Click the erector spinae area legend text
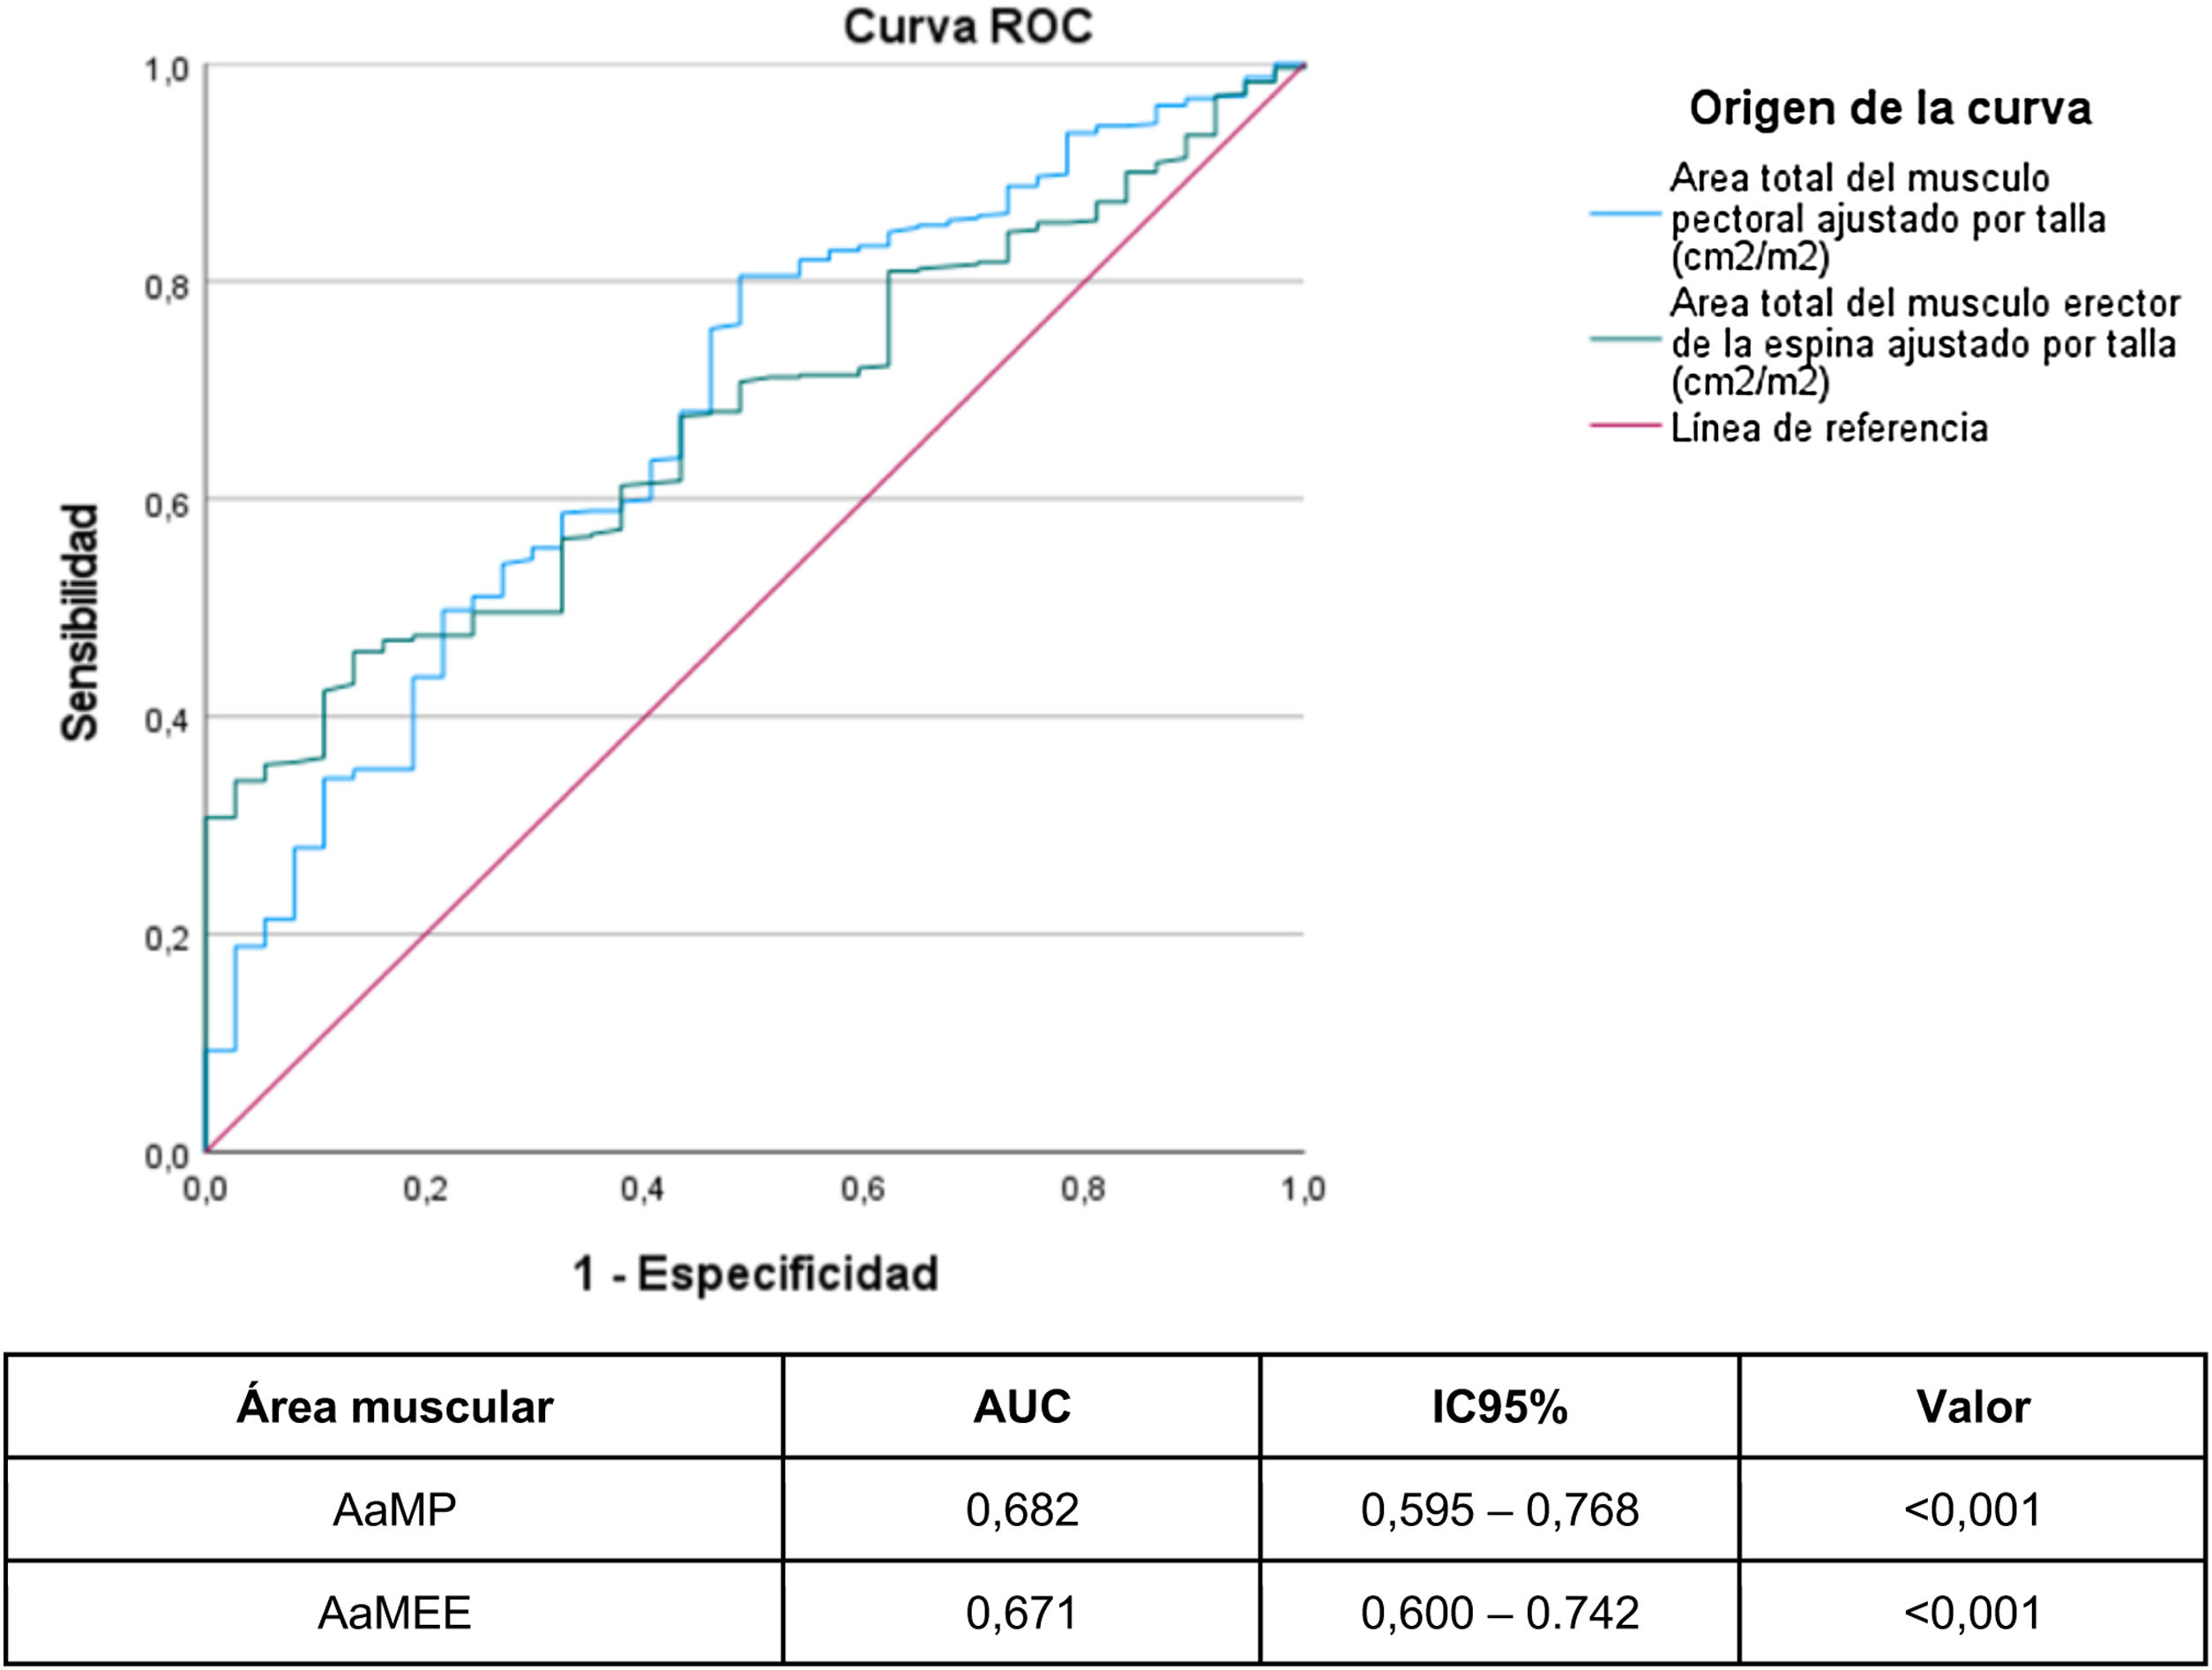The width and height of the screenshot is (2212, 1670). [1922, 343]
